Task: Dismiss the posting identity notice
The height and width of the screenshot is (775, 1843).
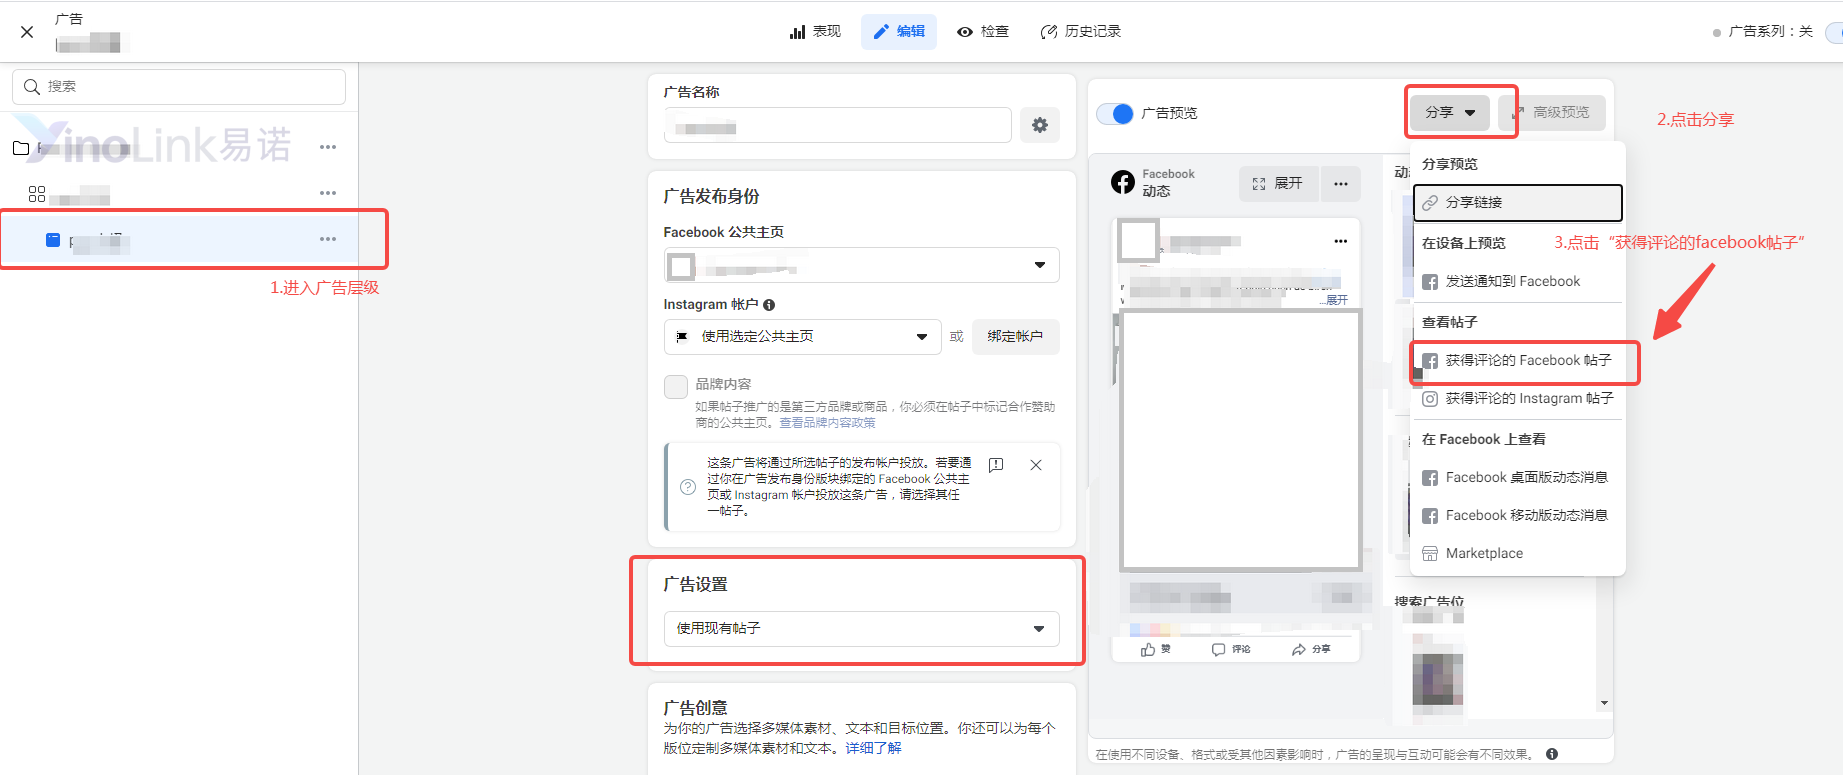Action: (1036, 465)
